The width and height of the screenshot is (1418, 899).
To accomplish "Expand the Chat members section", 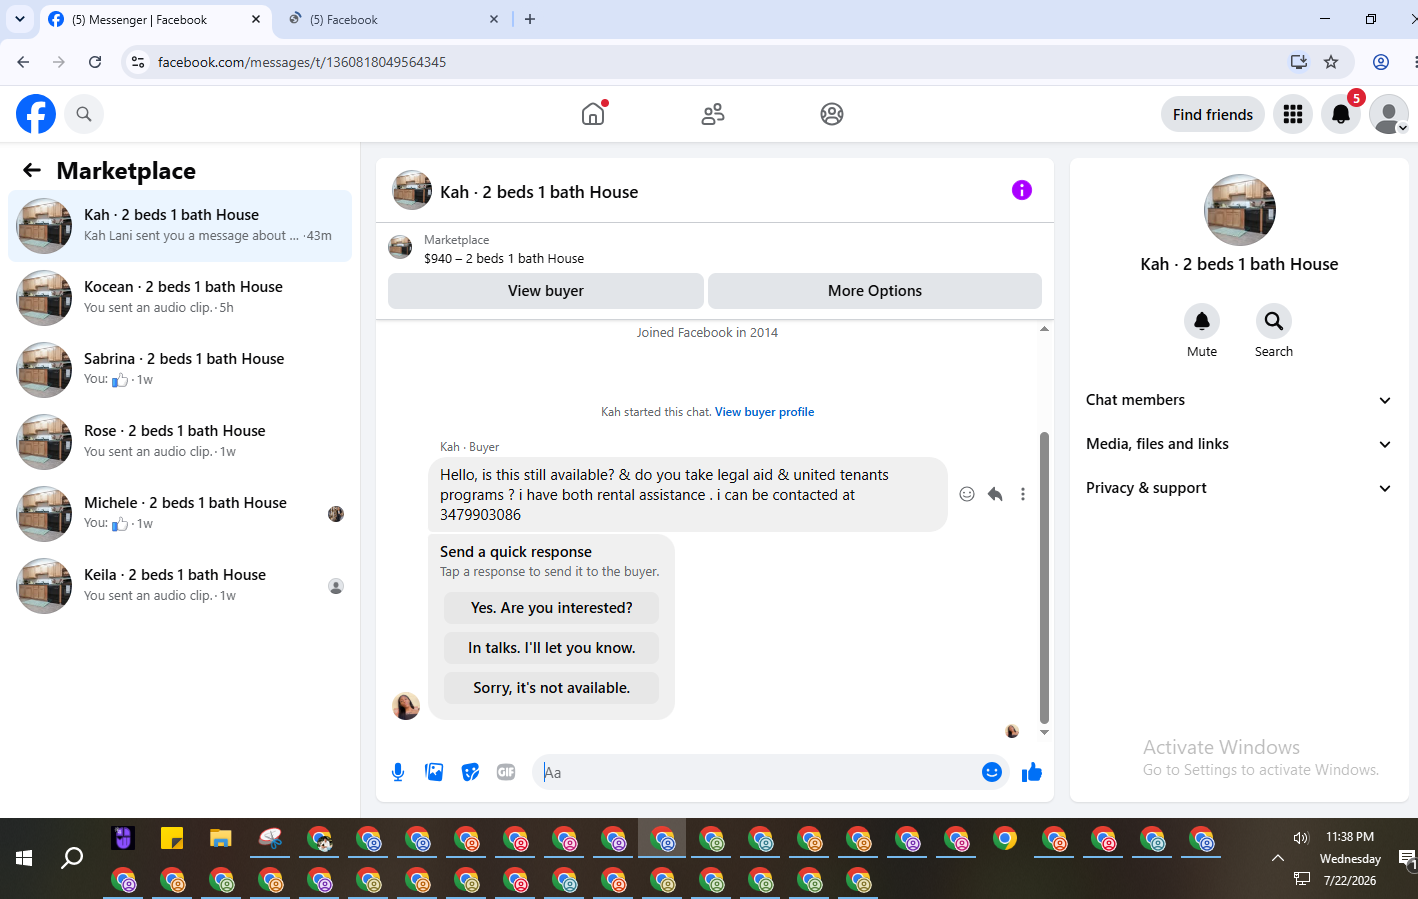I will tap(1239, 400).
